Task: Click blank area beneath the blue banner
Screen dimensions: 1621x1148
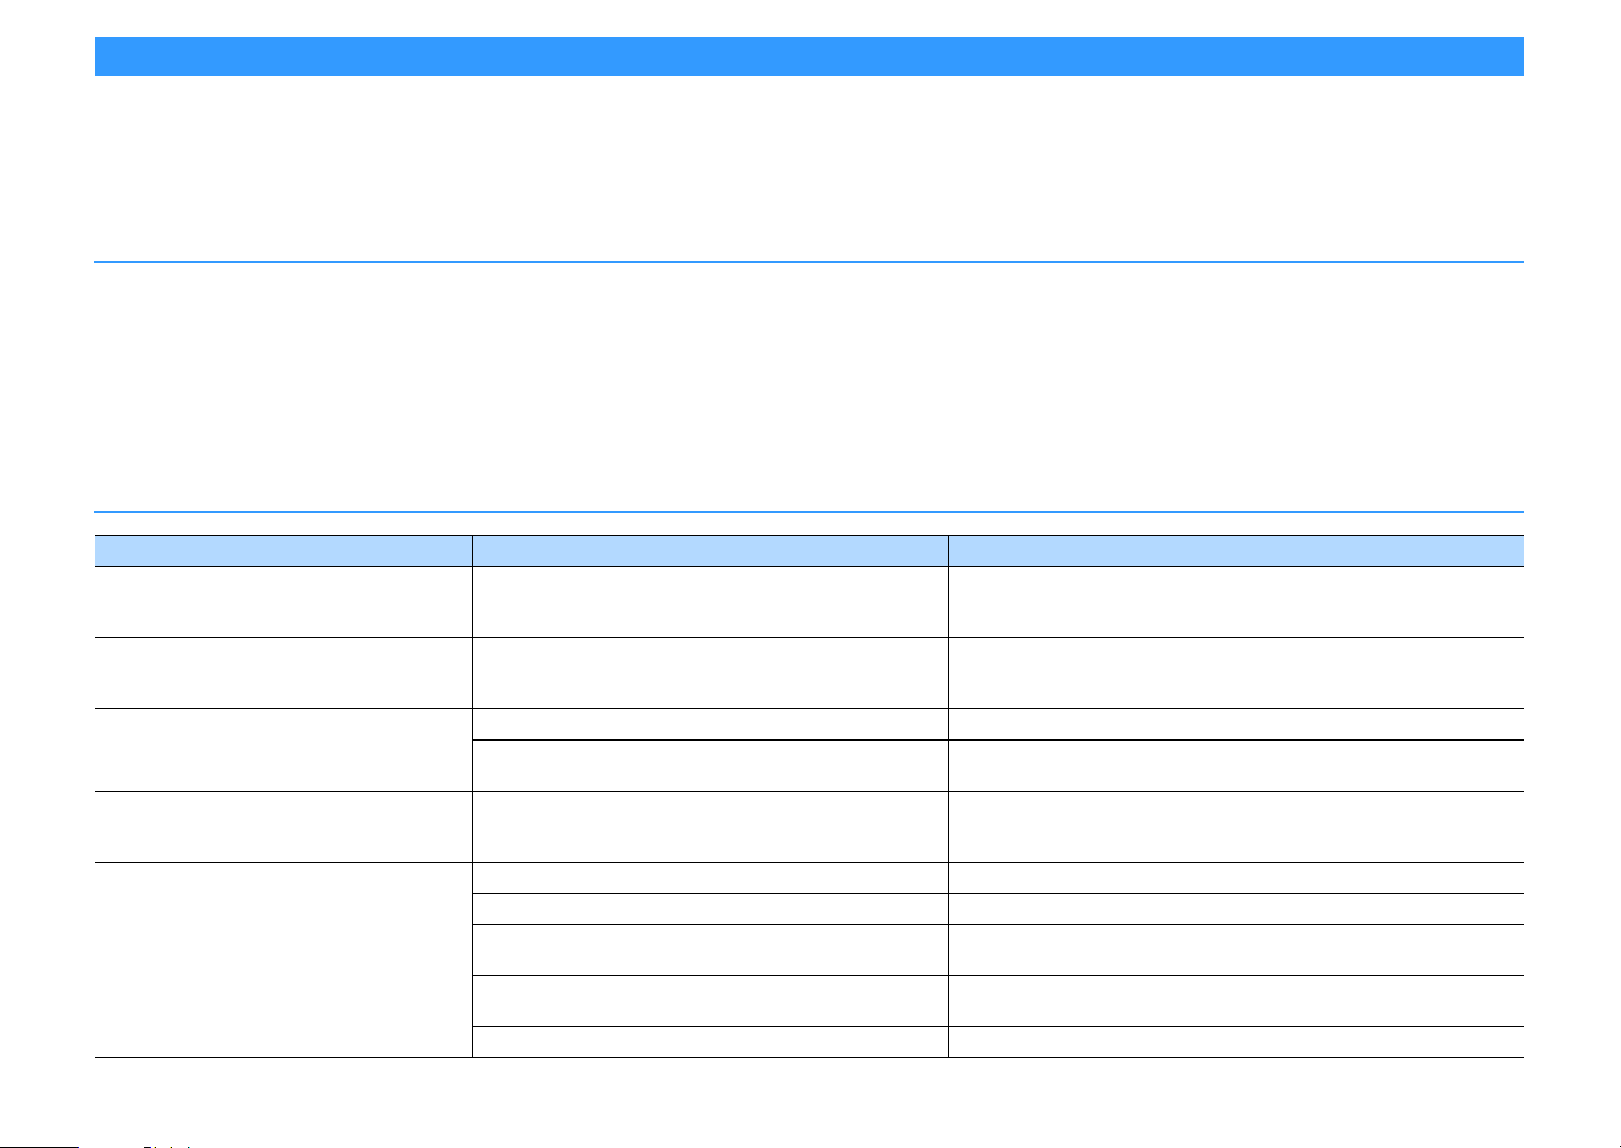Action: tap(809, 168)
